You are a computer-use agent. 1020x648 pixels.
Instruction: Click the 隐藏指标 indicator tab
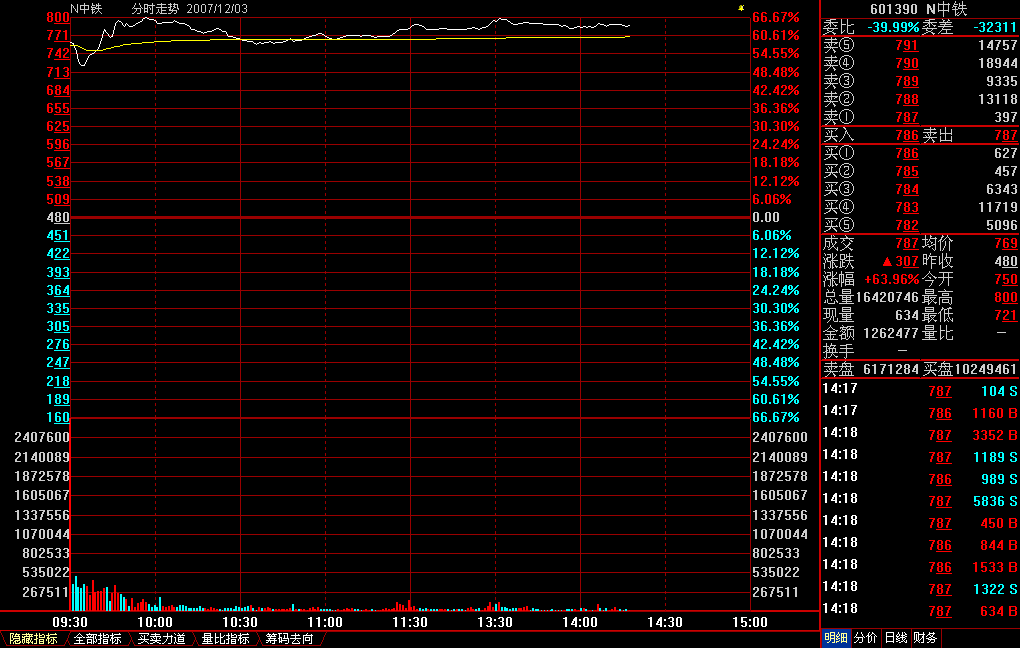click(x=32, y=639)
